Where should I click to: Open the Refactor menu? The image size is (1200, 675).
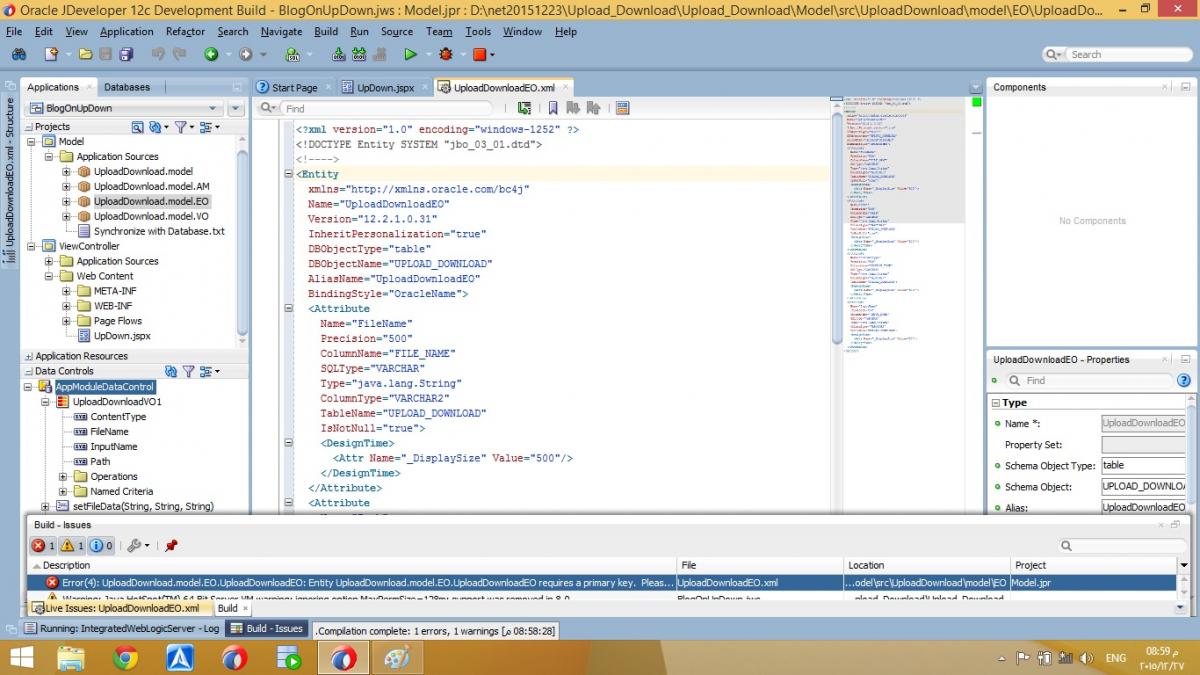[x=185, y=32]
